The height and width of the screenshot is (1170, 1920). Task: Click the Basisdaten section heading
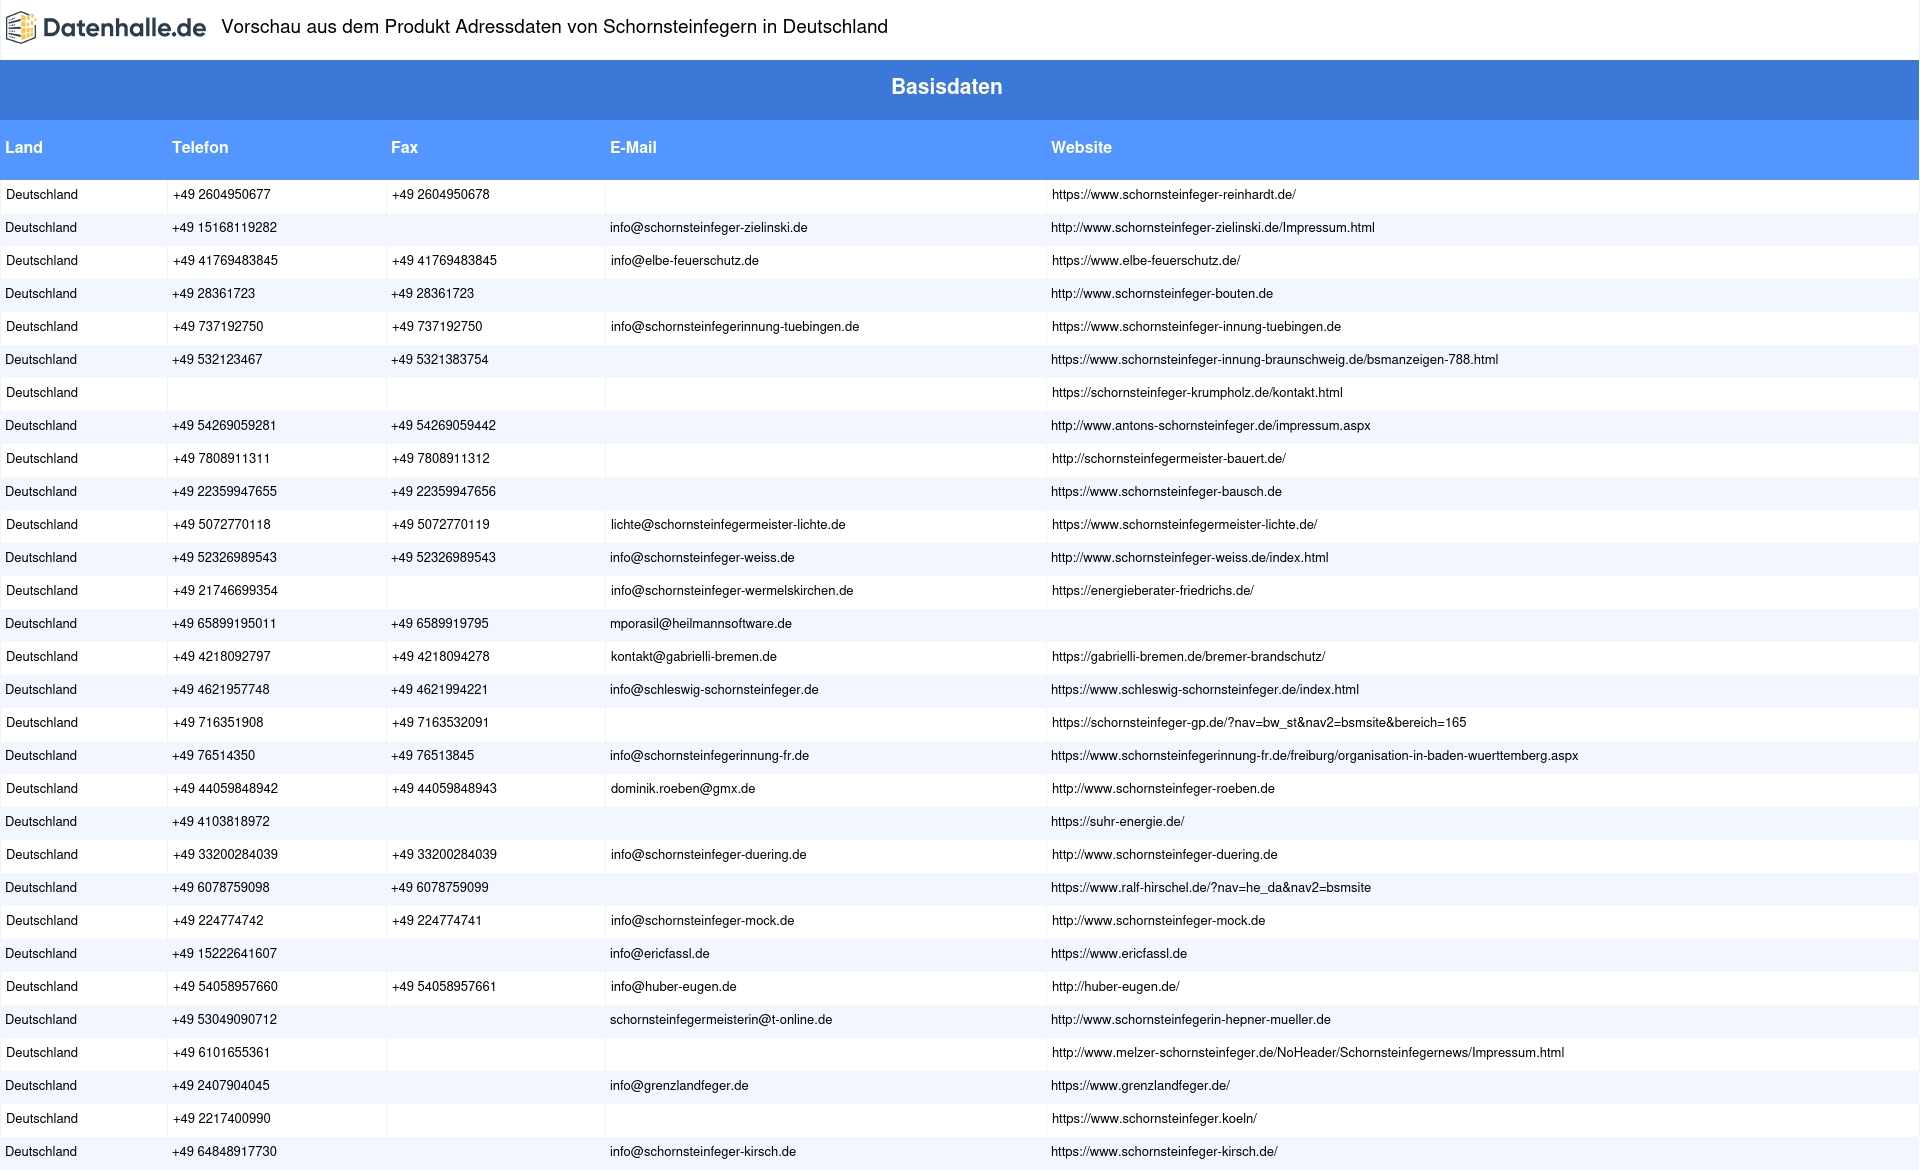(947, 87)
